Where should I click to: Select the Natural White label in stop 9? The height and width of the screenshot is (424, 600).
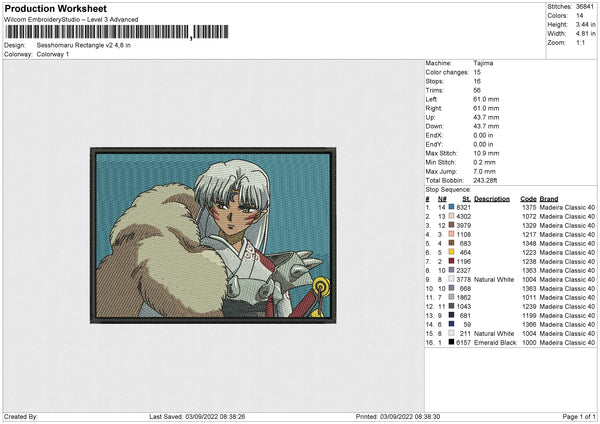494,279
